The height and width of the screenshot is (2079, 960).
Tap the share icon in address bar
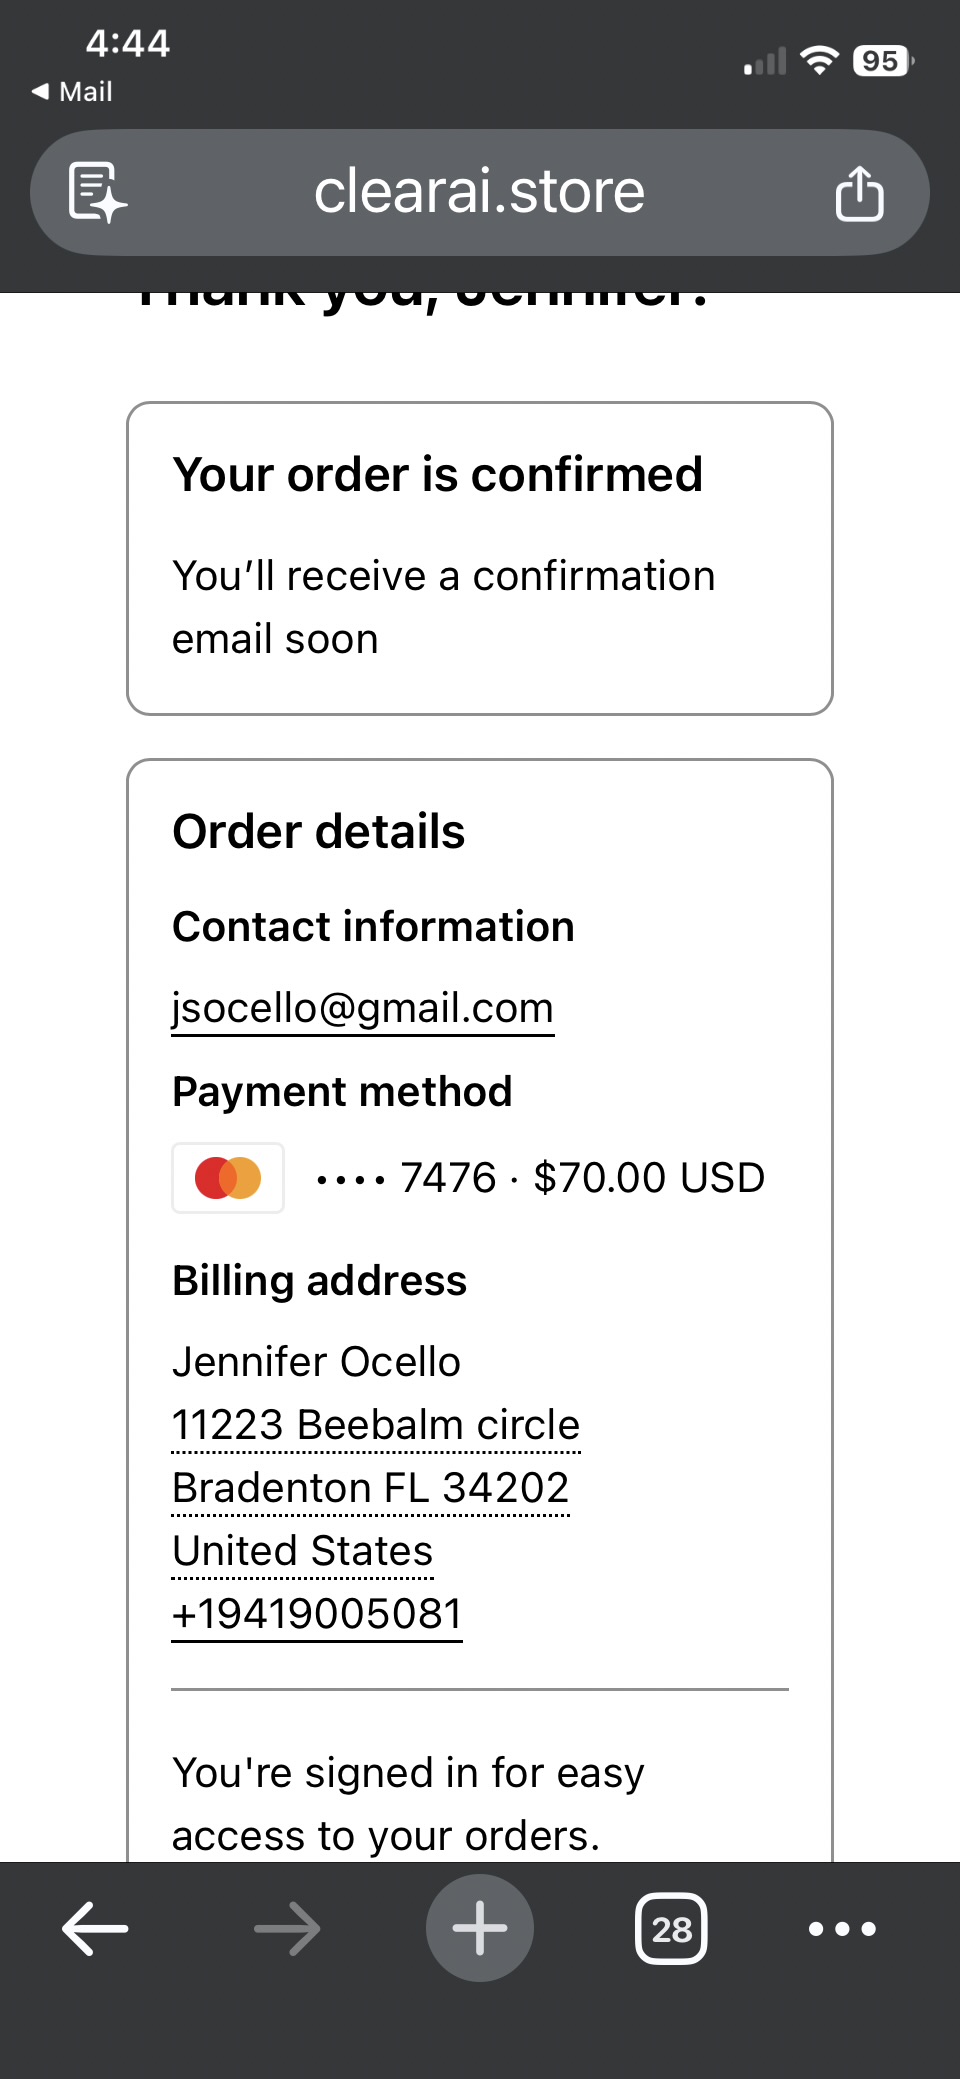point(859,193)
